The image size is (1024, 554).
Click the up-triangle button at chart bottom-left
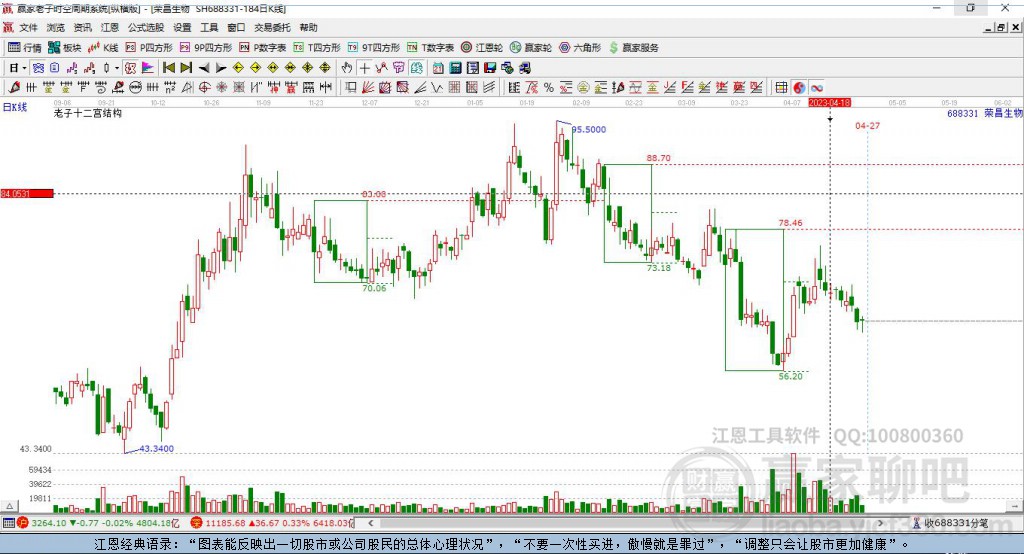9,506
